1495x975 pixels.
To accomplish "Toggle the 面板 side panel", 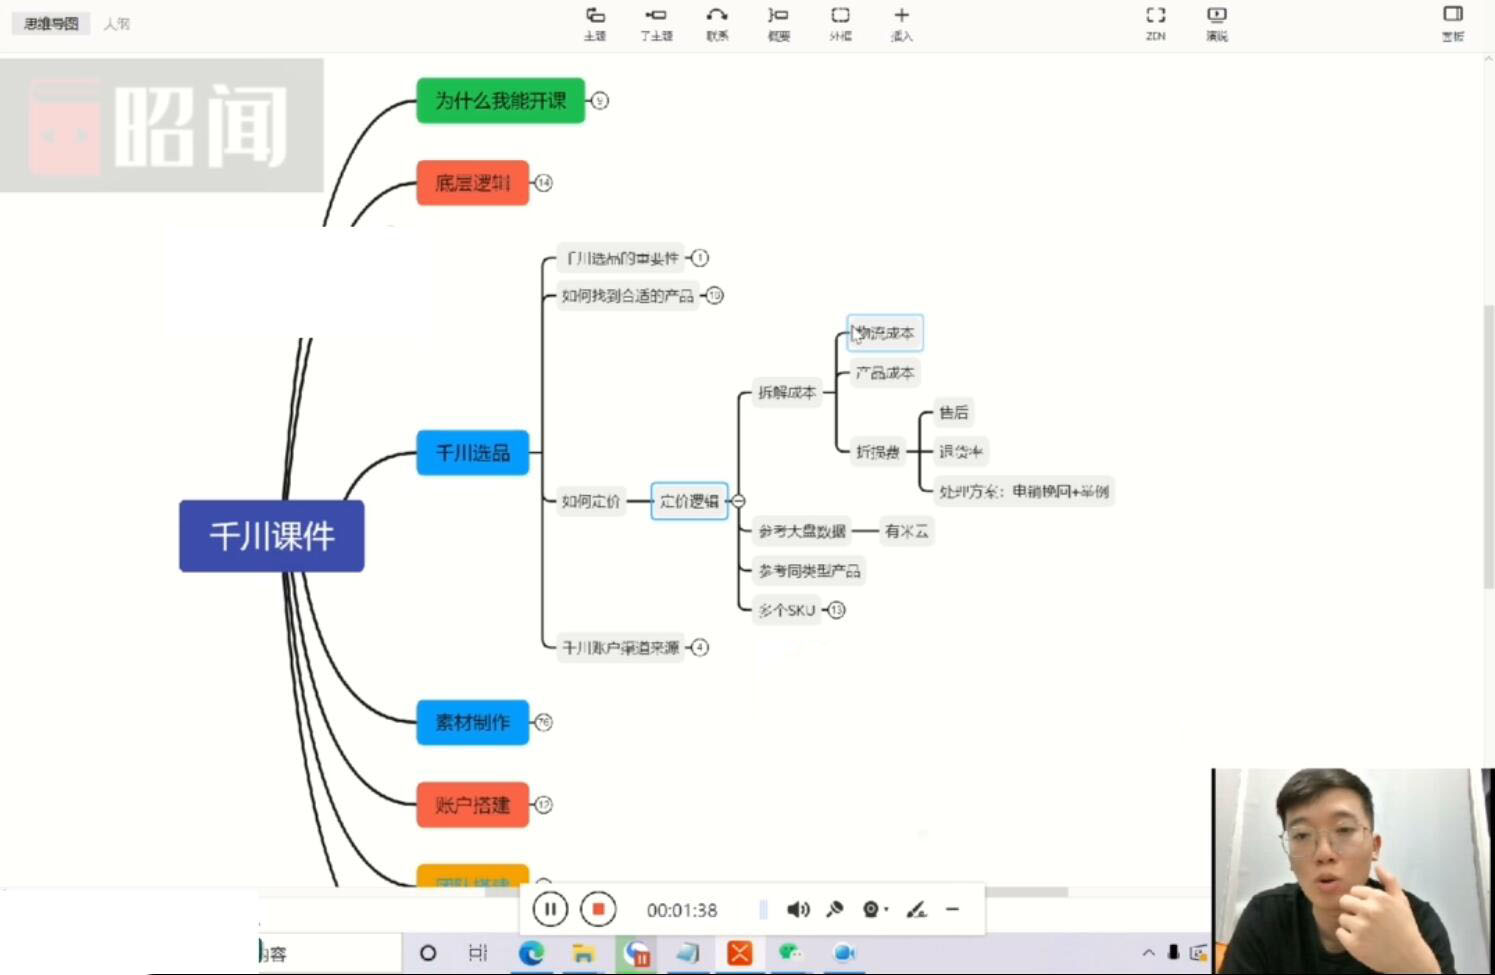I will [x=1452, y=22].
